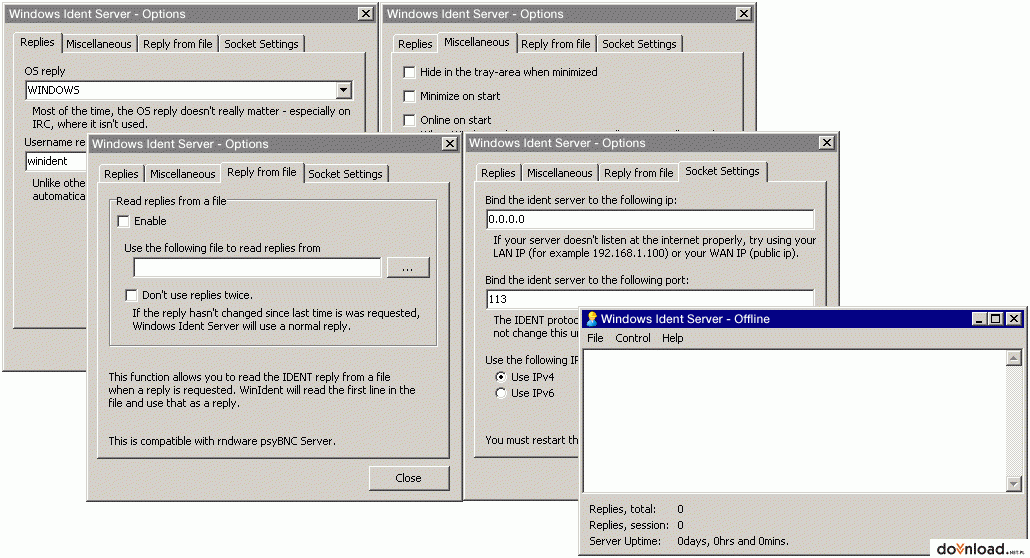1030x558 pixels.
Task: Select Miscellaneous tab in Socket Settings window
Action: (x=560, y=173)
